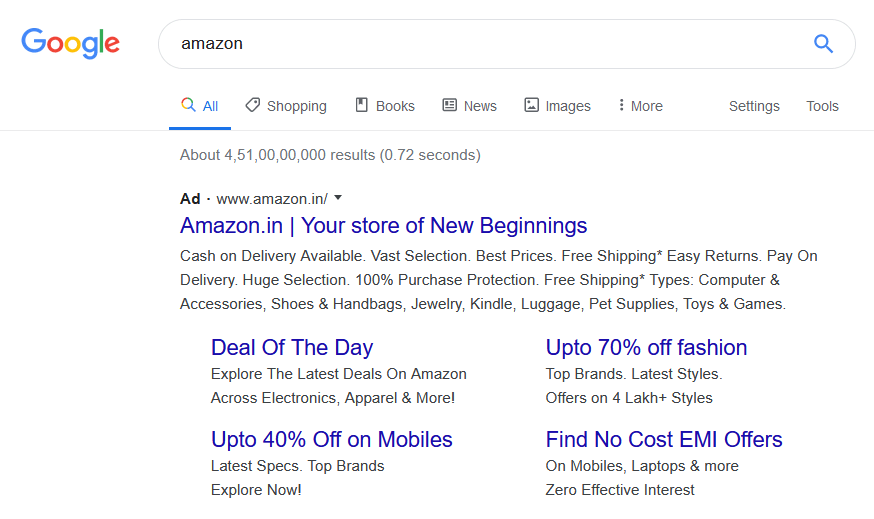Open the Find No Cost EMI Offers link

[x=664, y=440]
